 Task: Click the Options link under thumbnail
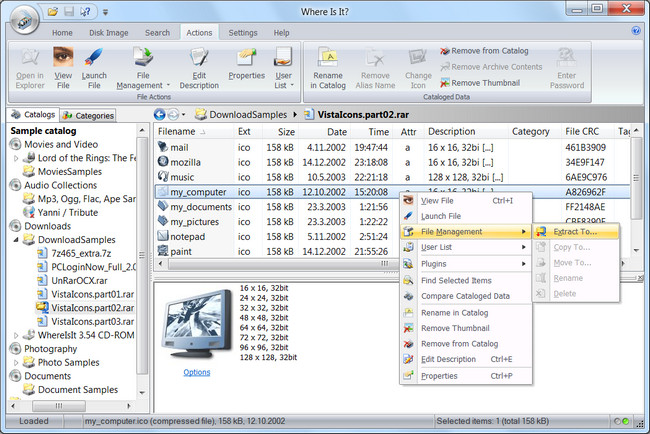[197, 372]
